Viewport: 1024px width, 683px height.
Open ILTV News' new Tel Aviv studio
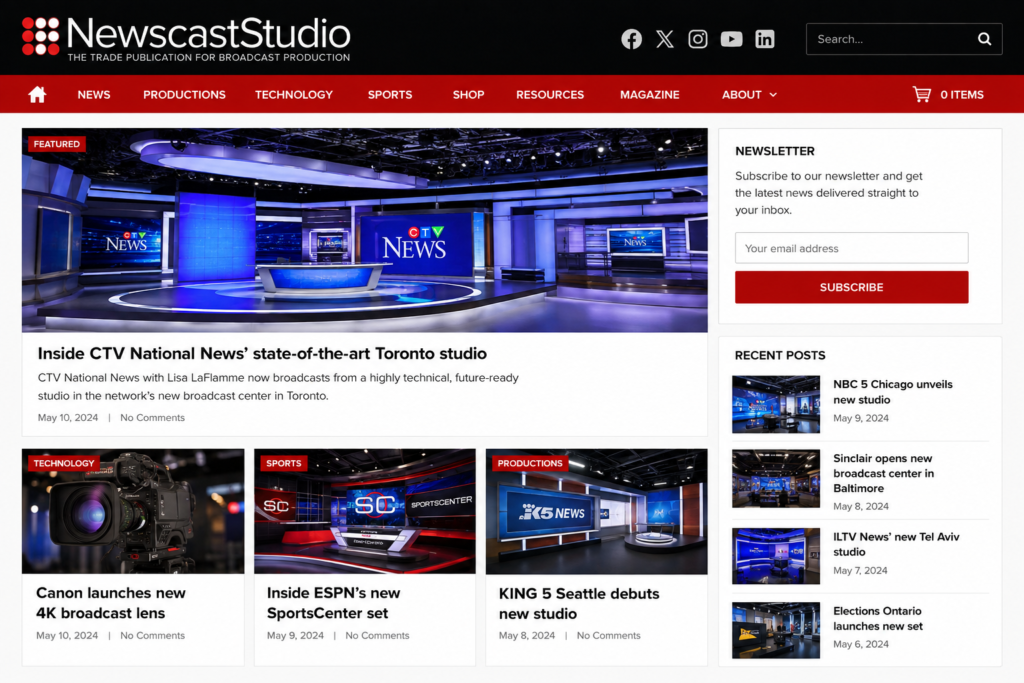(x=896, y=544)
